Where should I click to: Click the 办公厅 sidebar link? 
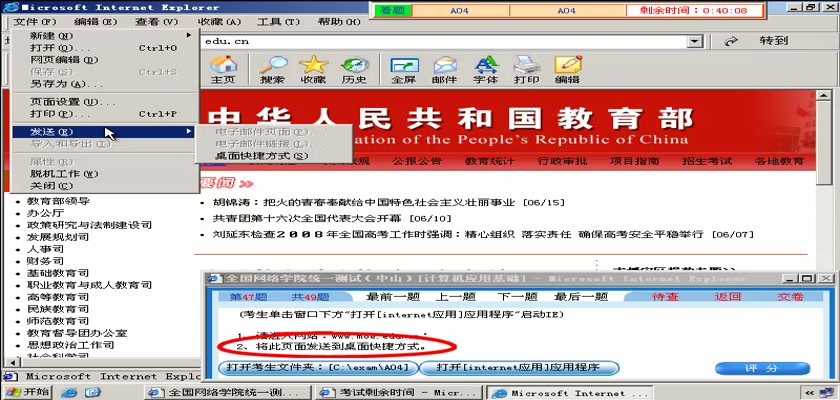pos(46,213)
